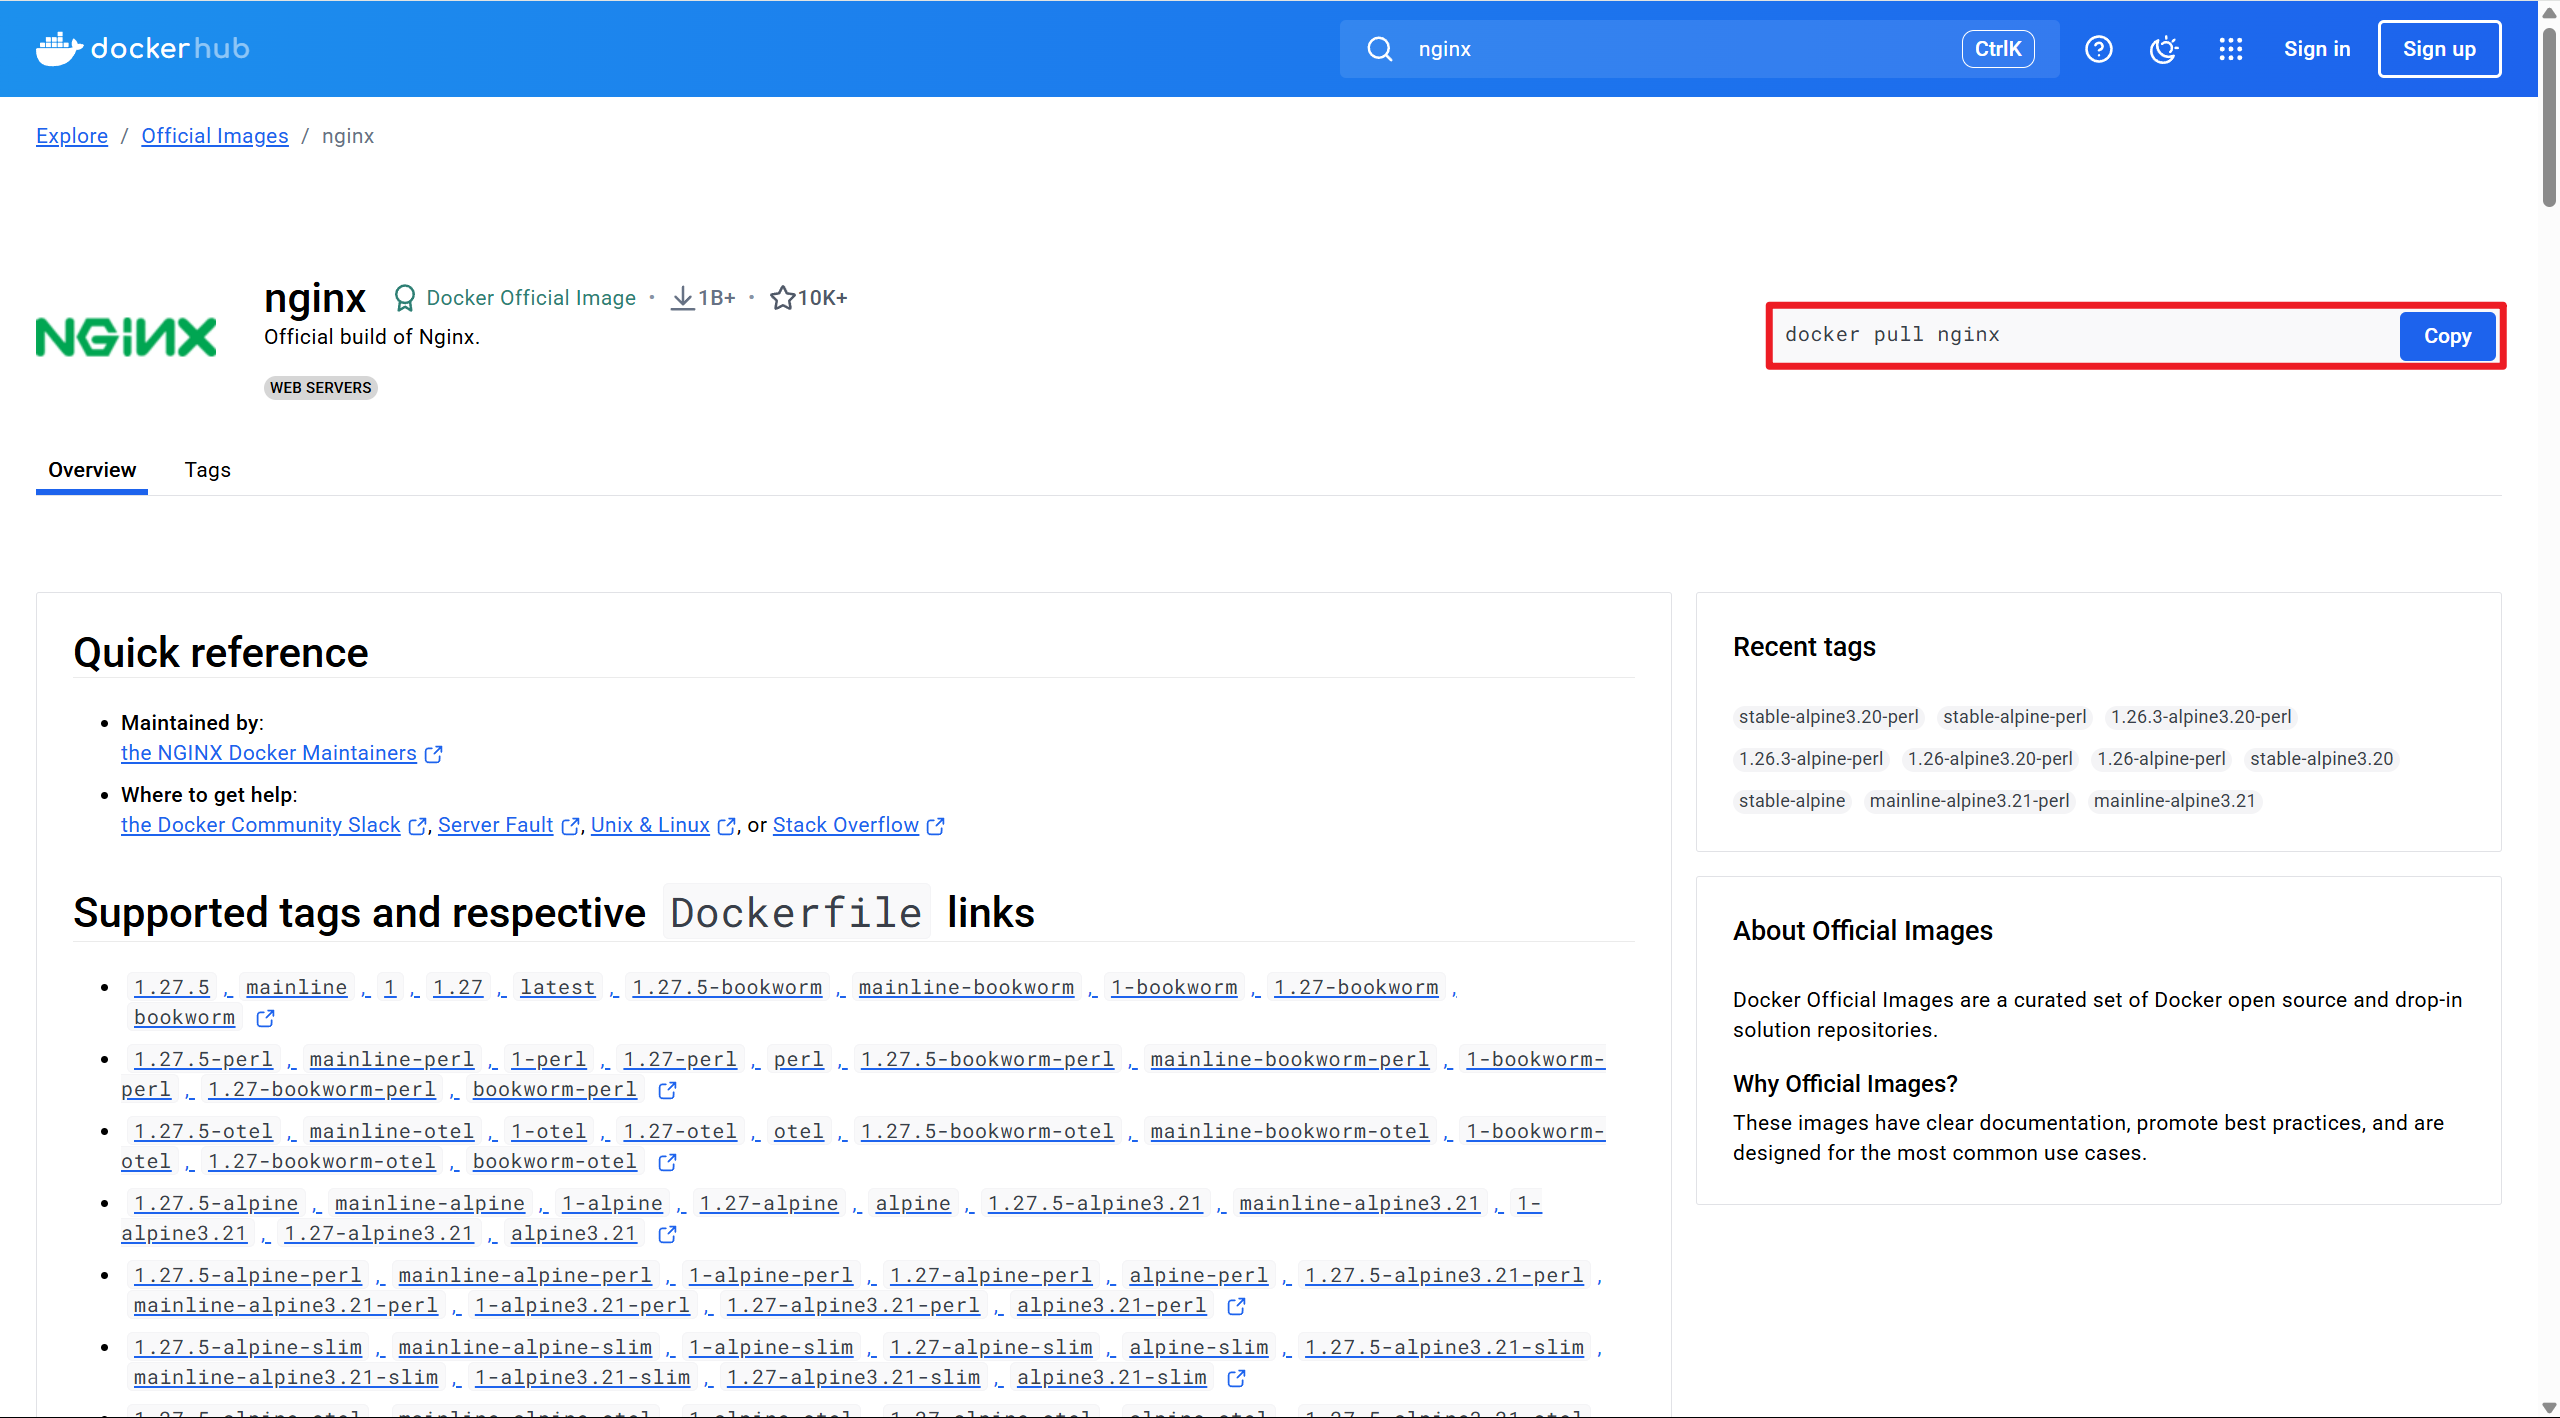The height and width of the screenshot is (1418, 2560).
Task: Go to Official Images breadcrumb
Action: point(215,136)
